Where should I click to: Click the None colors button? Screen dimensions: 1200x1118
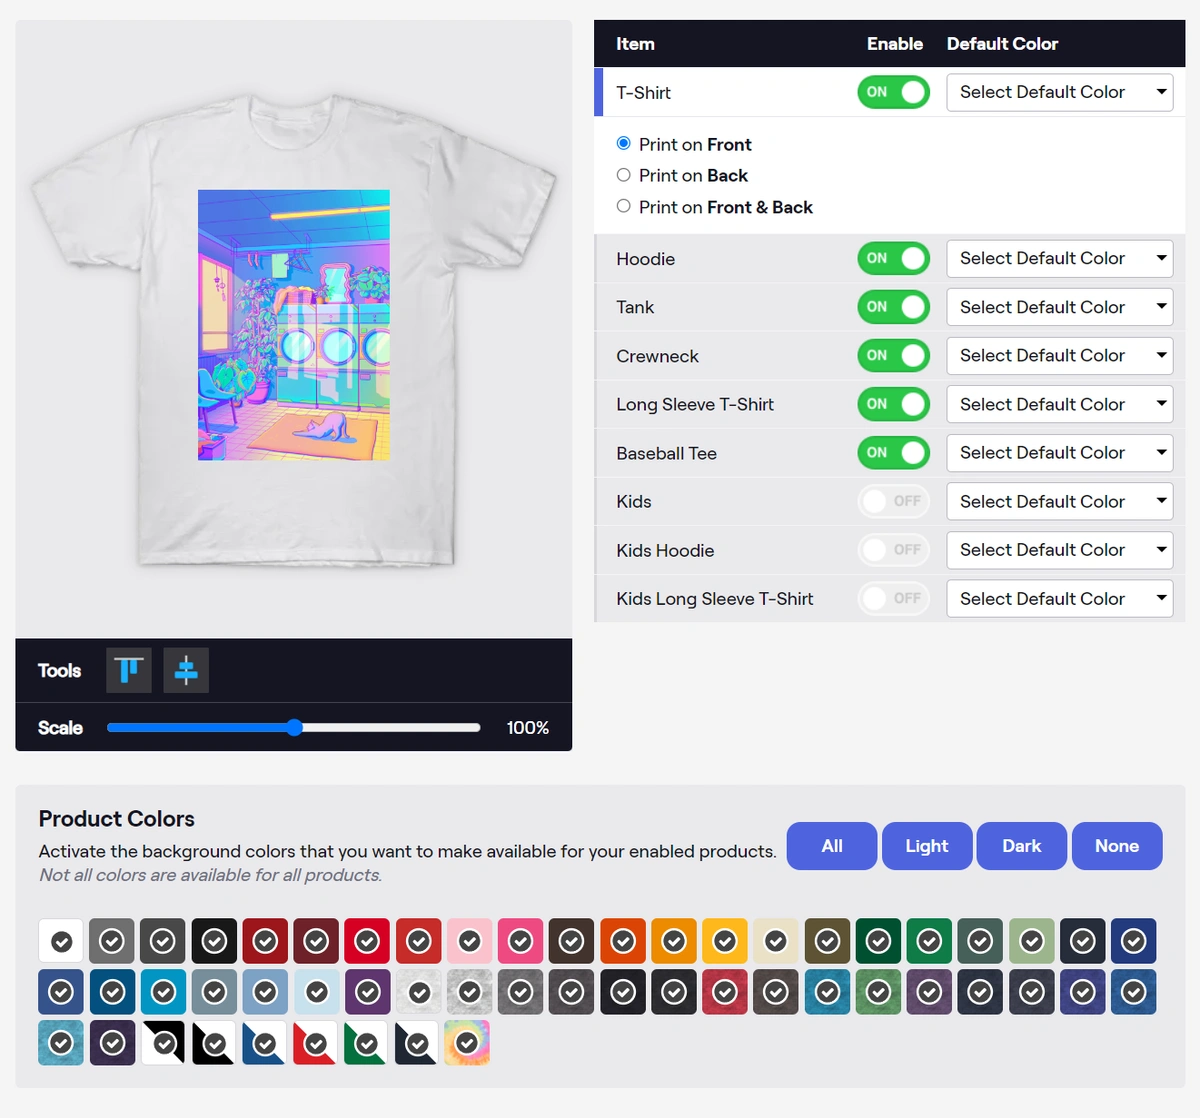coord(1117,846)
